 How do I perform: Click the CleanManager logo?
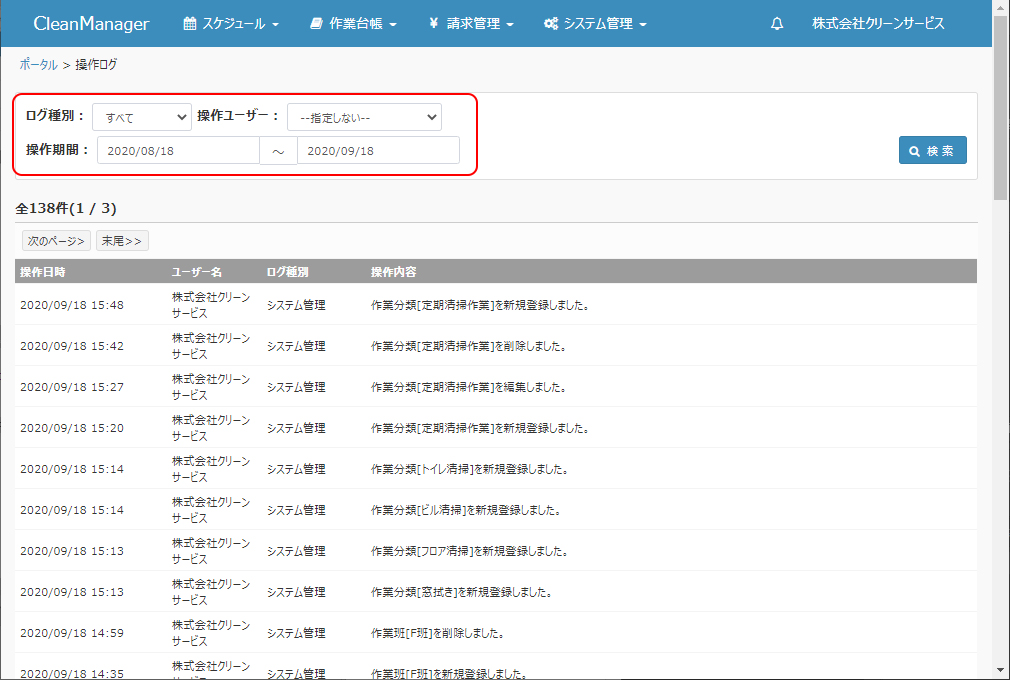click(x=91, y=24)
